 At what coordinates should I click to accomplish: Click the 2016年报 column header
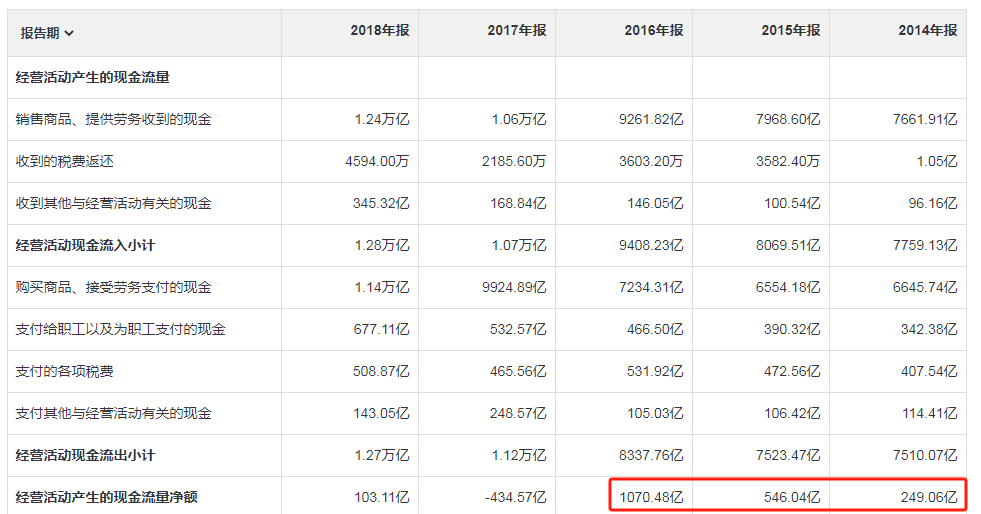coord(654,31)
